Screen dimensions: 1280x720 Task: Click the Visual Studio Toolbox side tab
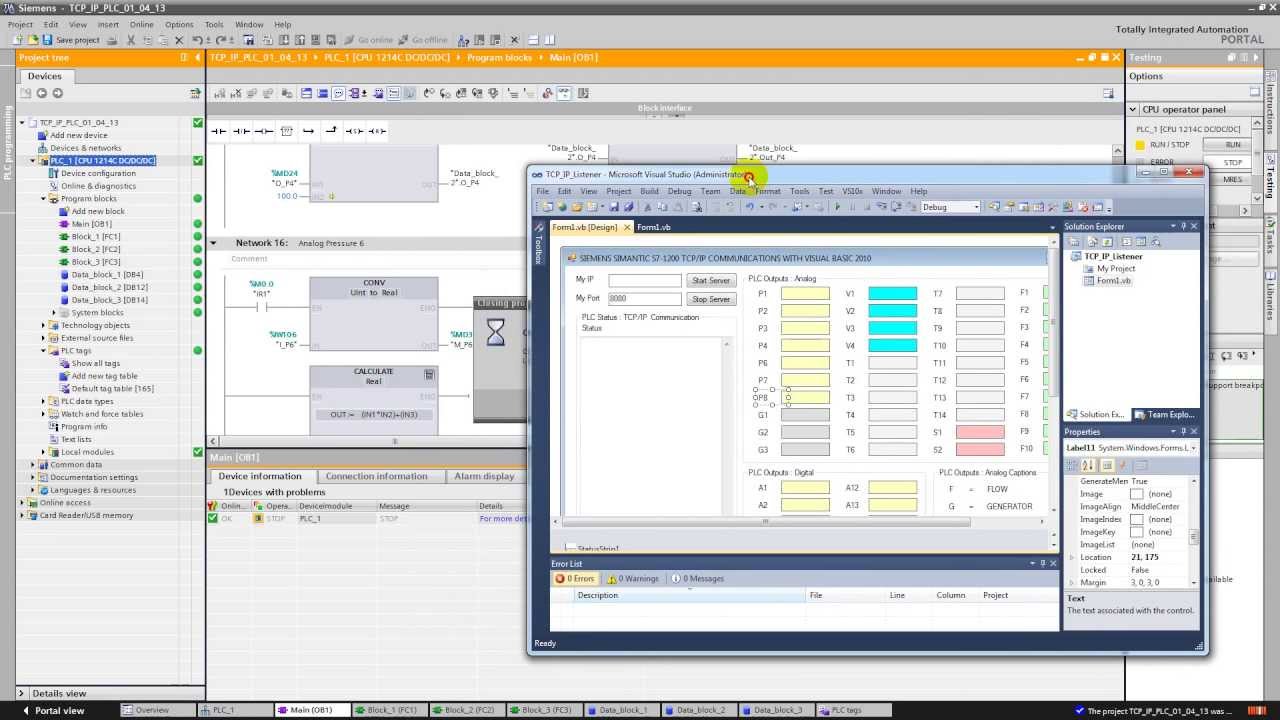(538, 246)
